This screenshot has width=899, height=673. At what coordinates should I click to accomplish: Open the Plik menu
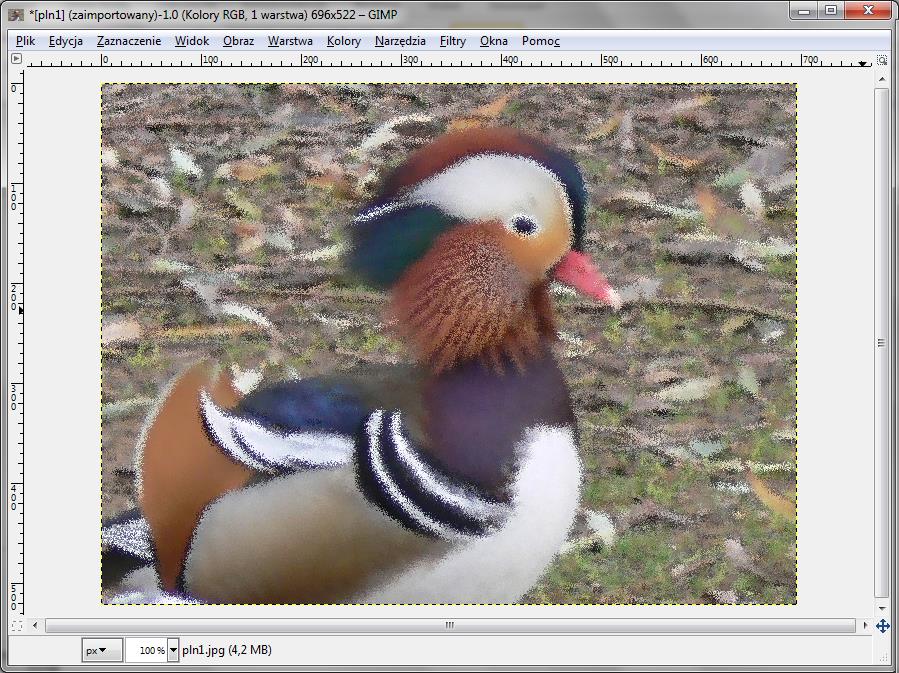click(25, 41)
